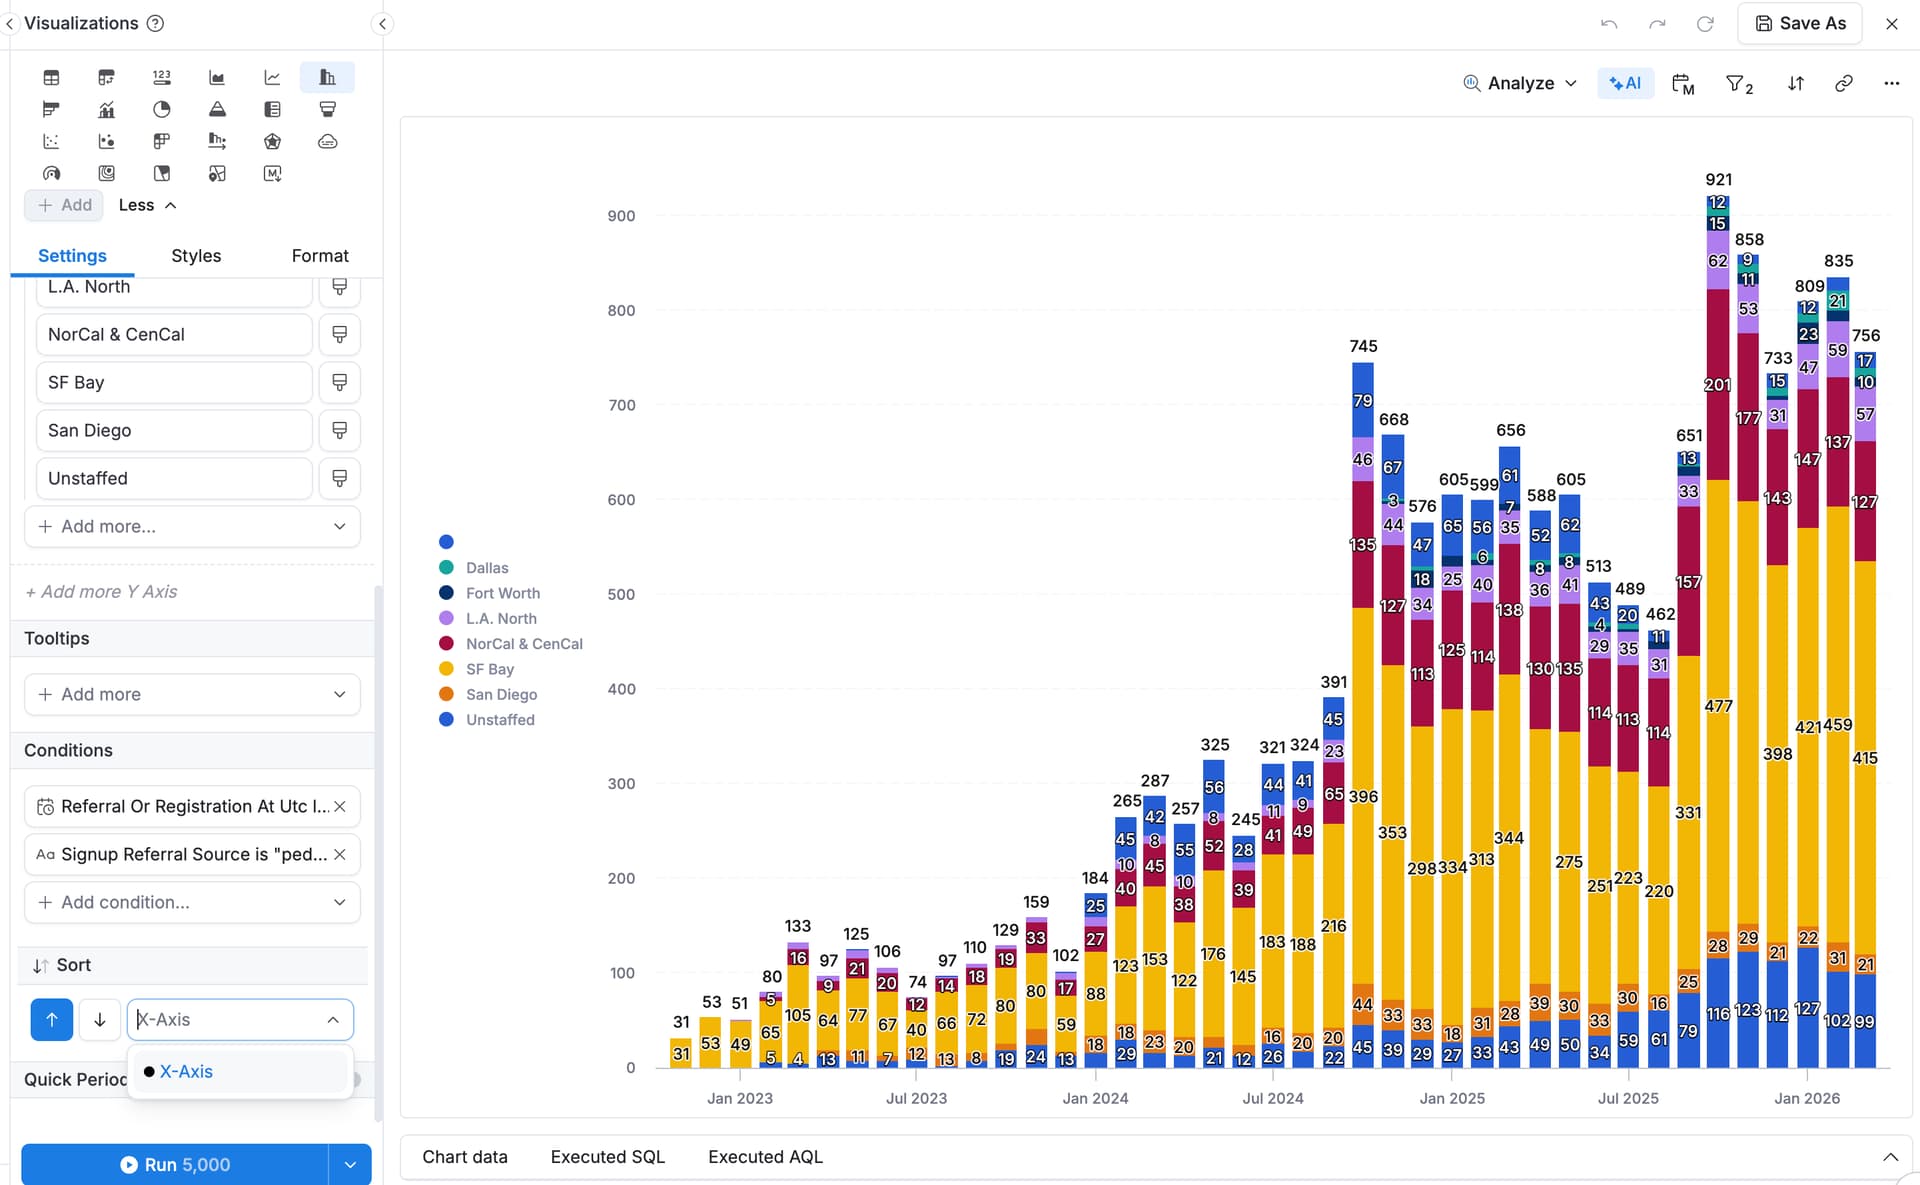Collapse chart types with Less
Screen dimensions: 1920x1185
click(147, 205)
